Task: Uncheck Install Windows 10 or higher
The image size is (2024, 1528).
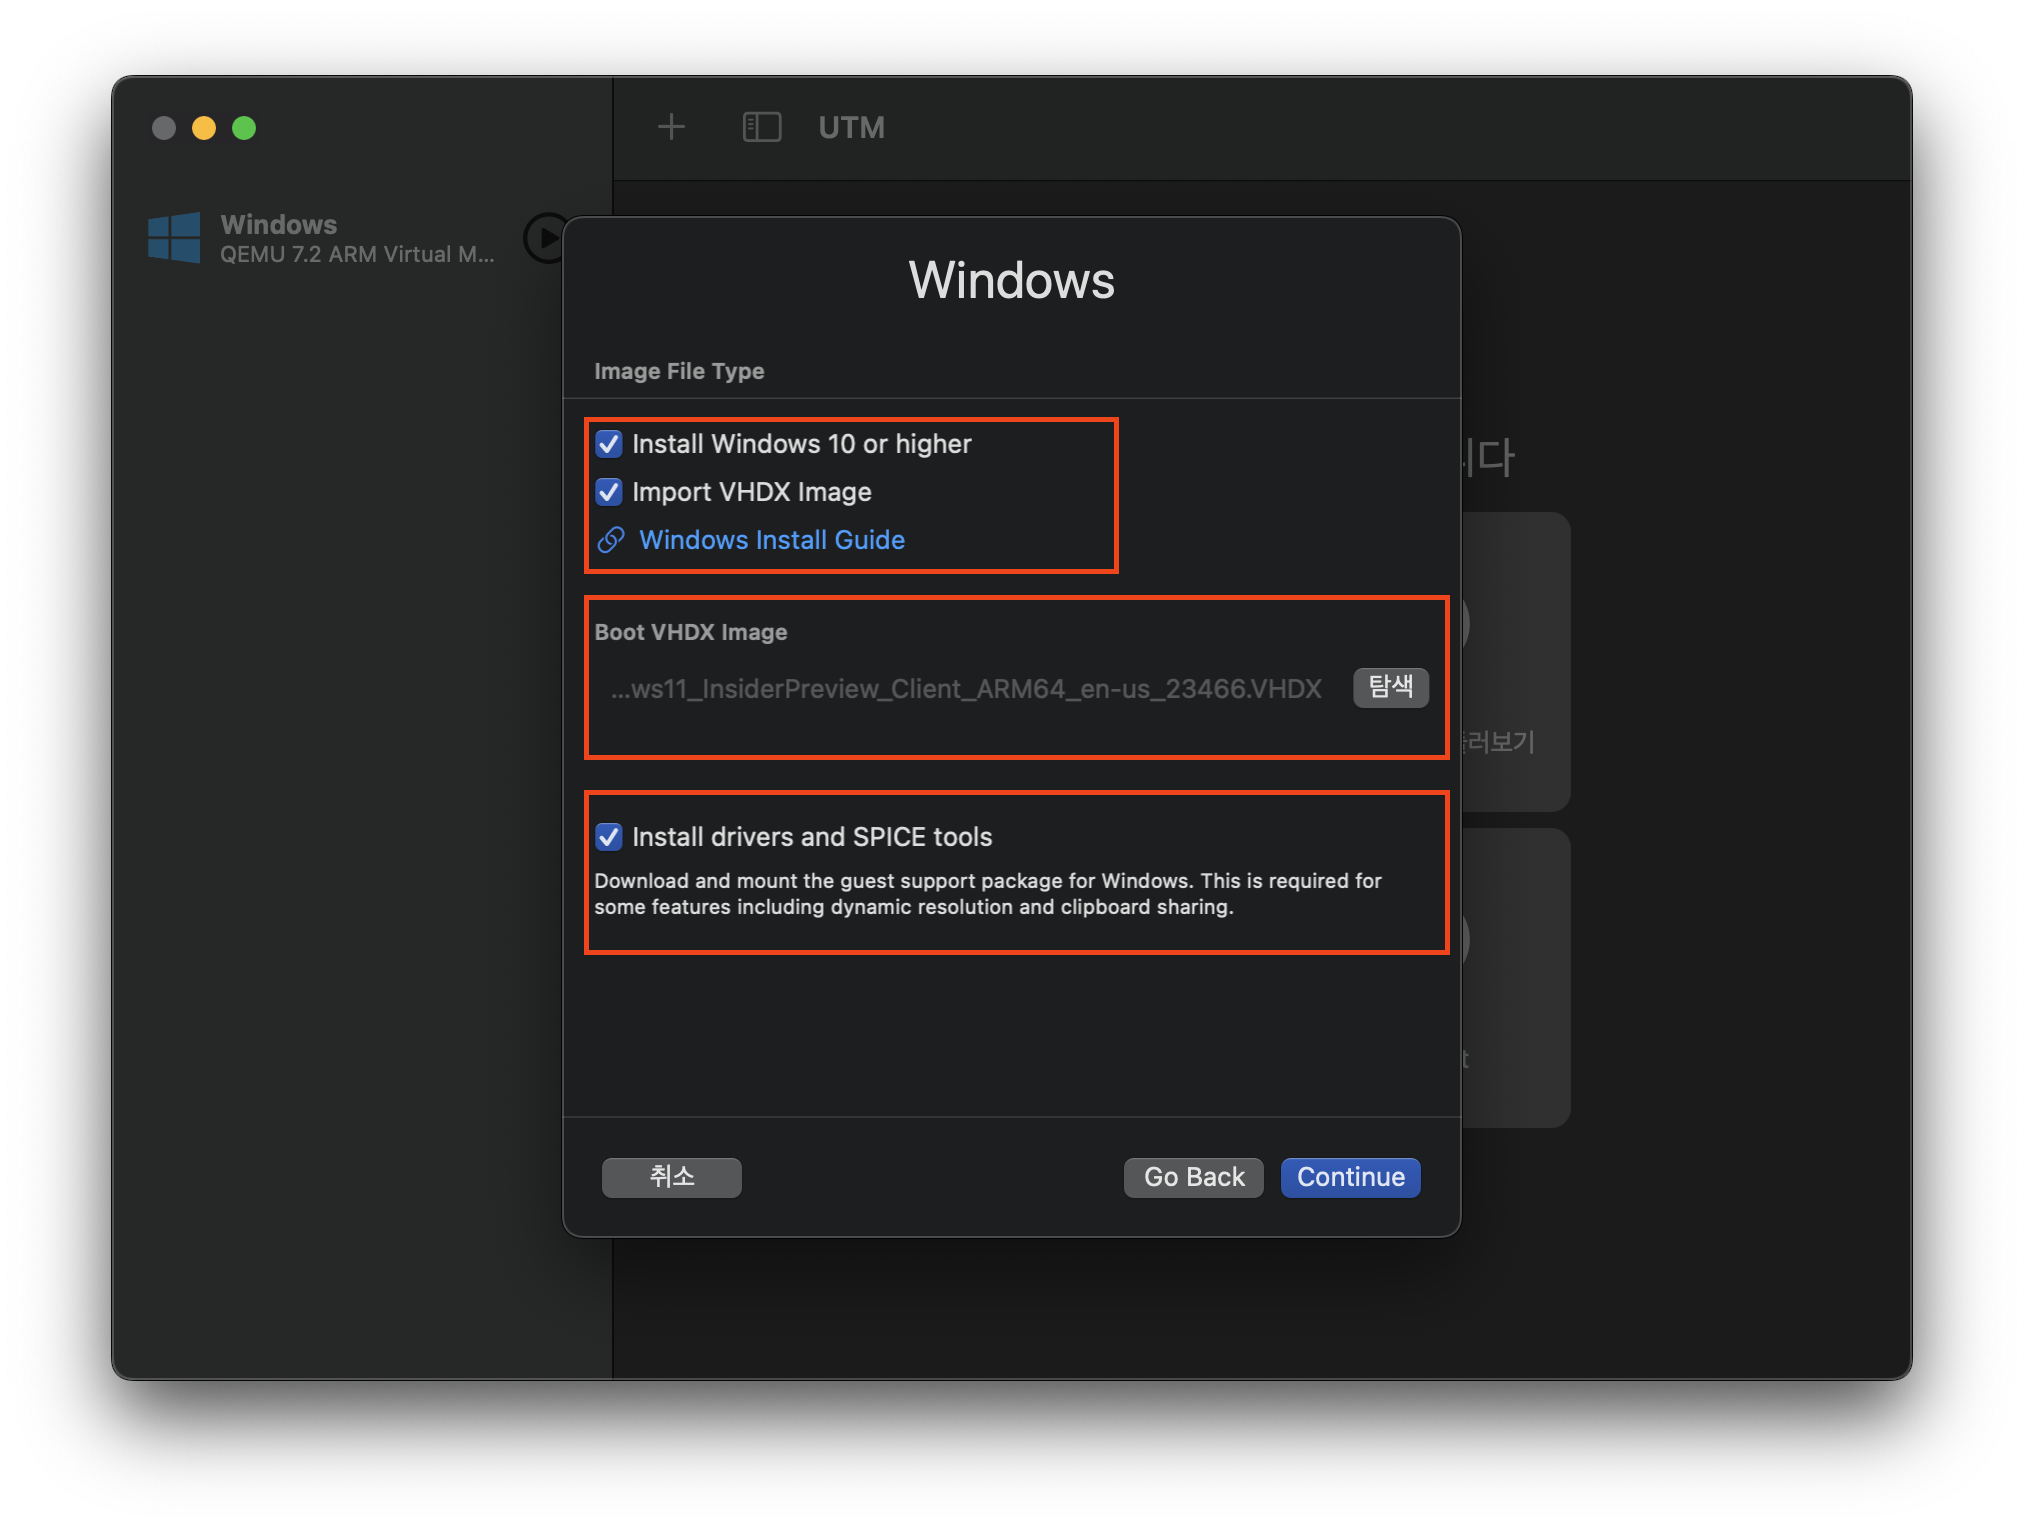Action: pos(609,444)
